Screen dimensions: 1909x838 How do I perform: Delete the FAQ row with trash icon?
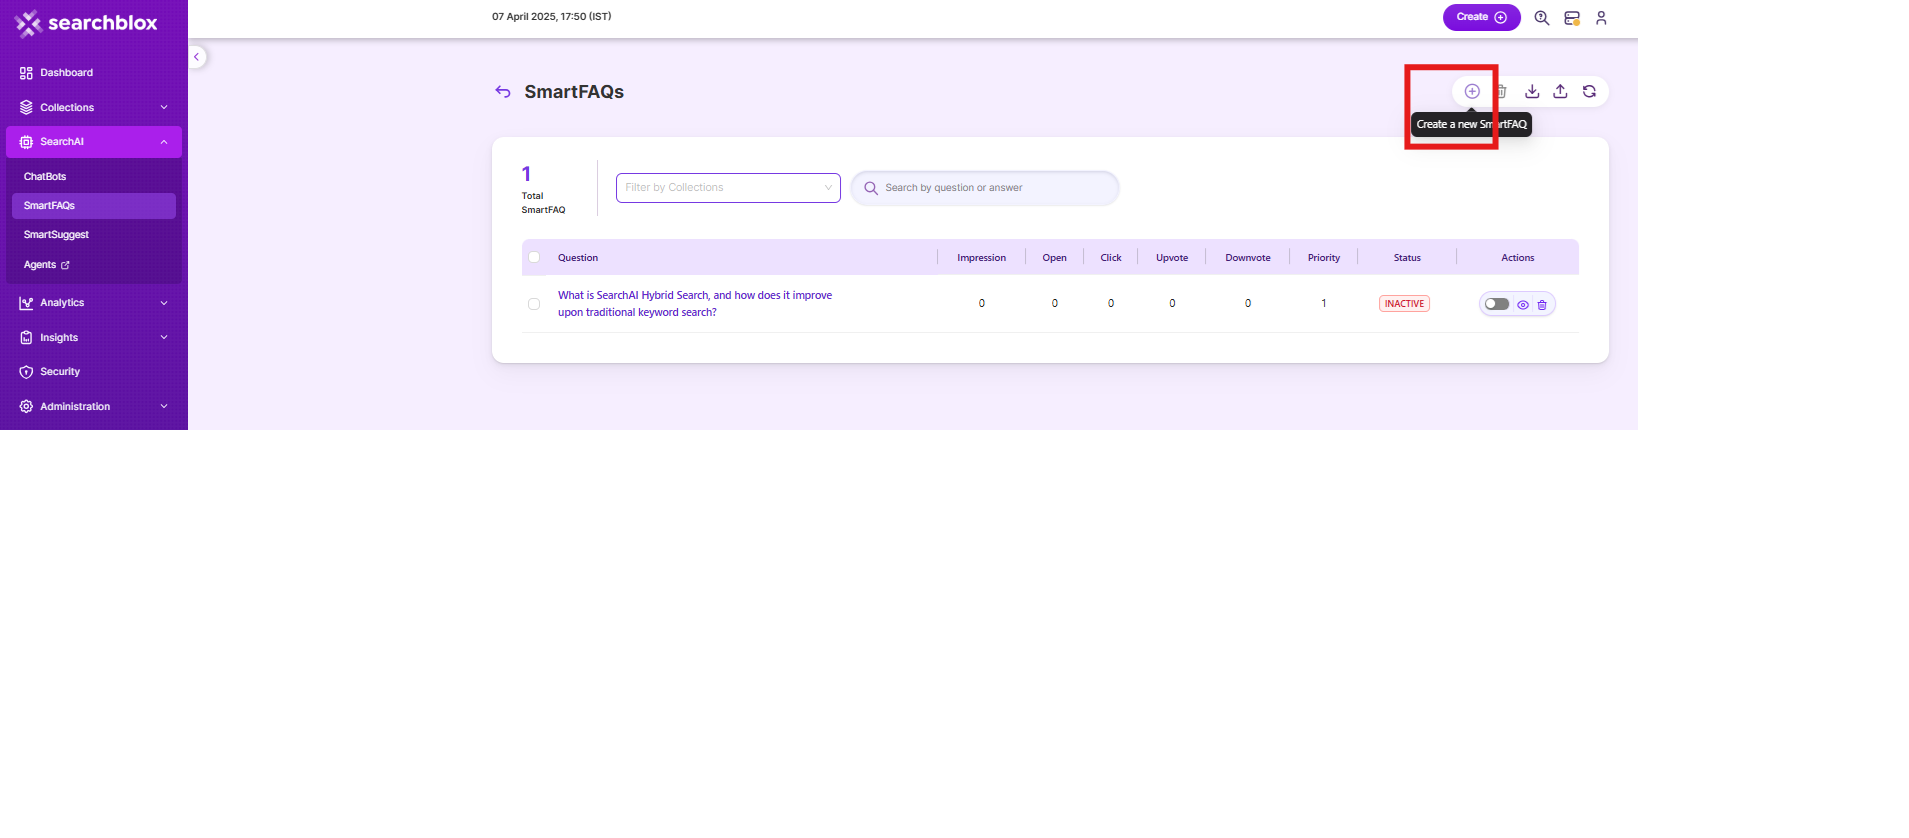tap(1542, 305)
